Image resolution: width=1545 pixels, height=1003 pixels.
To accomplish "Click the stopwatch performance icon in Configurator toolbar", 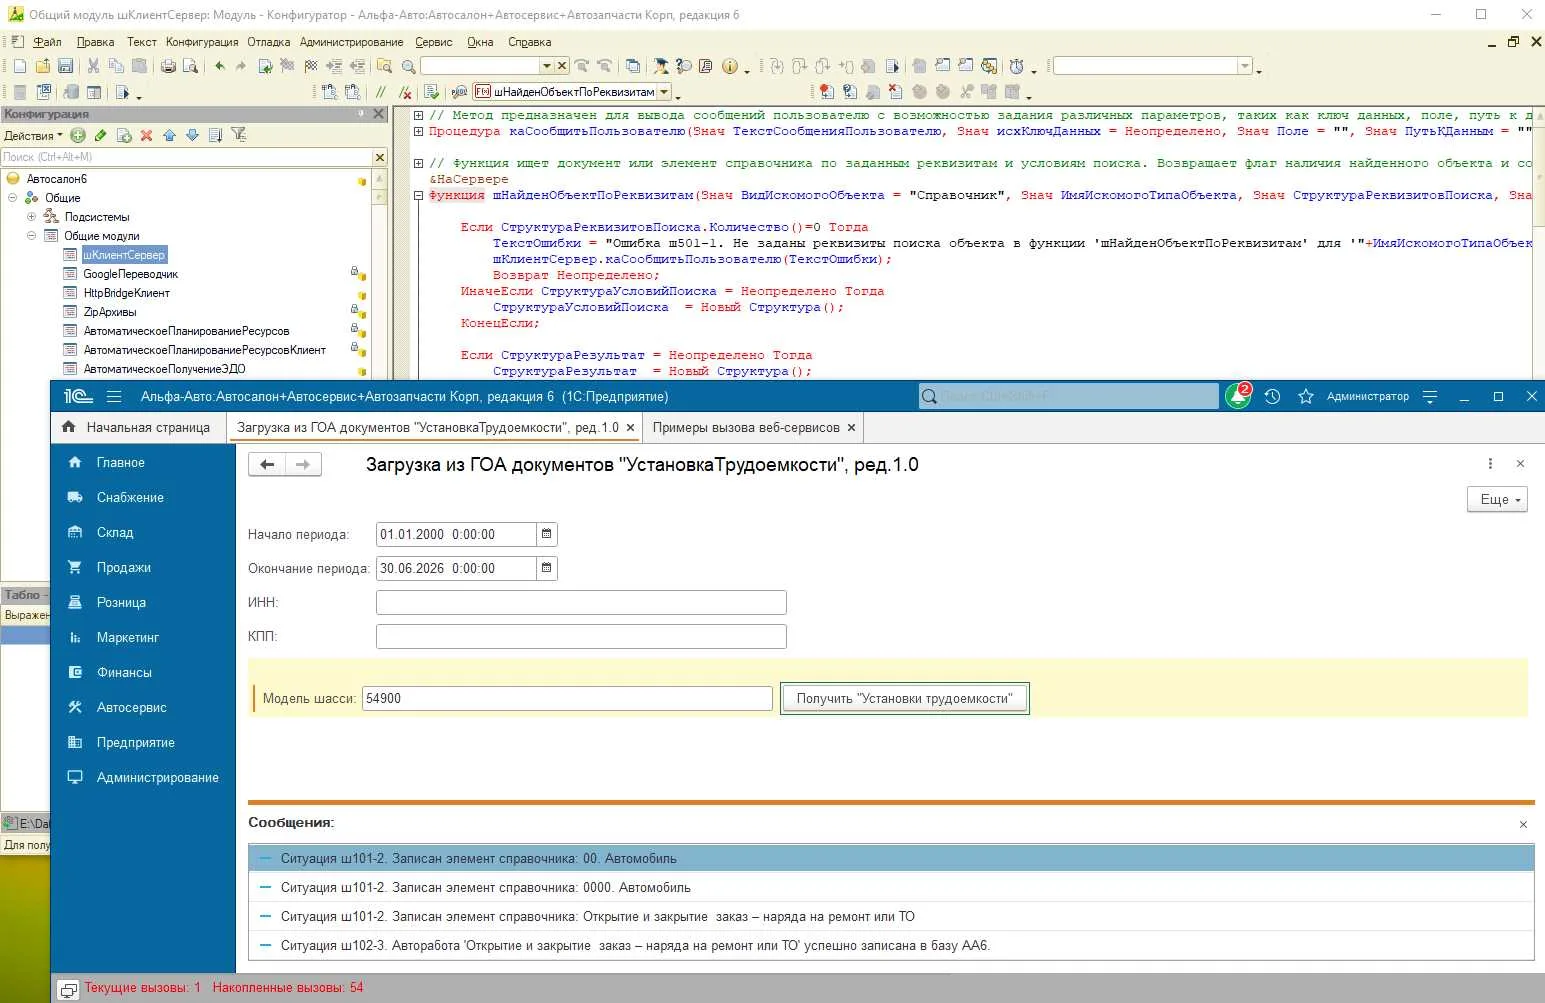I will (x=1017, y=66).
